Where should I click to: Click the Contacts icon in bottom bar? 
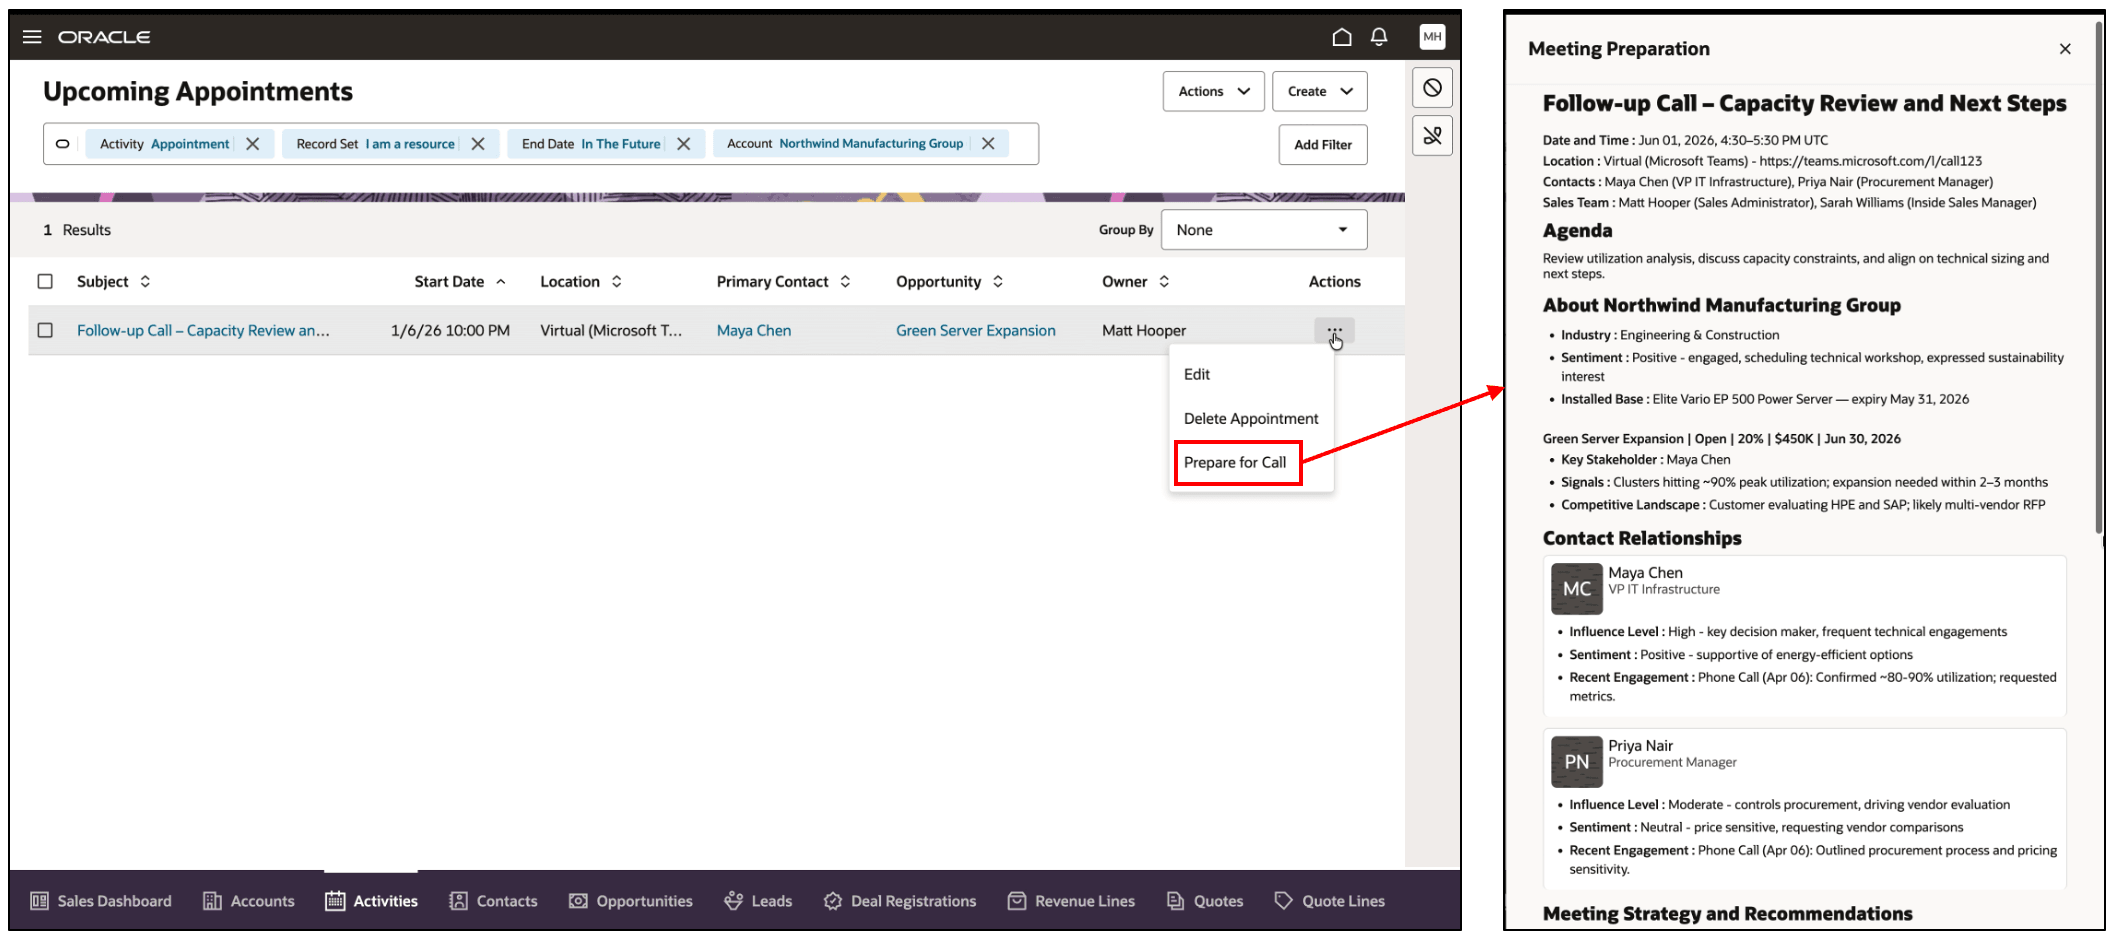tap(458, 901)
